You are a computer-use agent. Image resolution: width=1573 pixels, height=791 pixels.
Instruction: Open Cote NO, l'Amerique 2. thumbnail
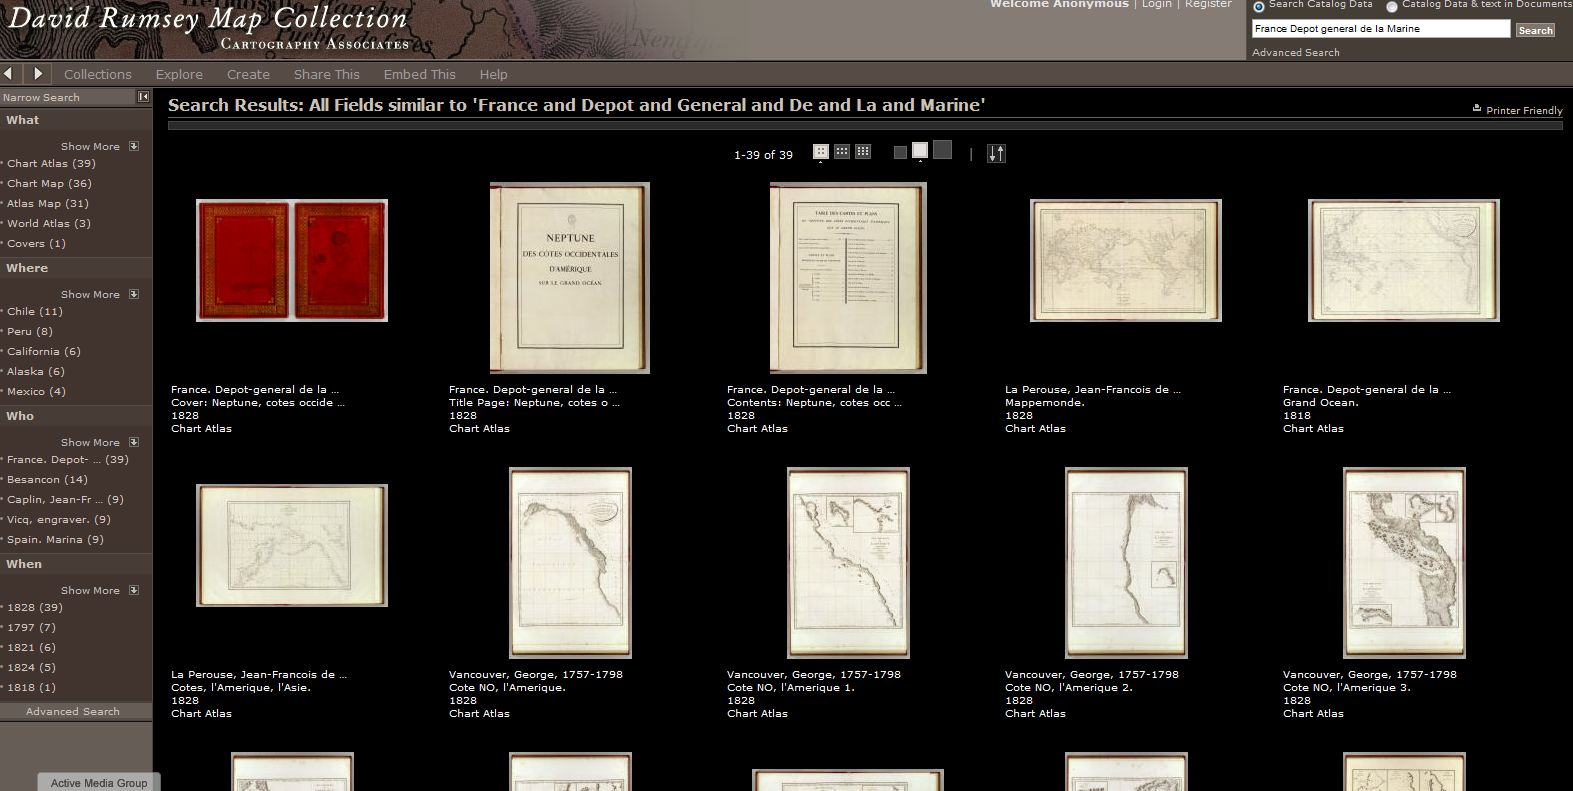click(1126, 563)
